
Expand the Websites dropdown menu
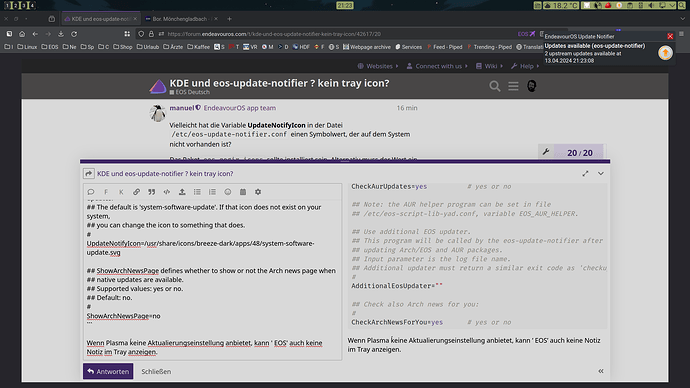(x=378, y=66)
